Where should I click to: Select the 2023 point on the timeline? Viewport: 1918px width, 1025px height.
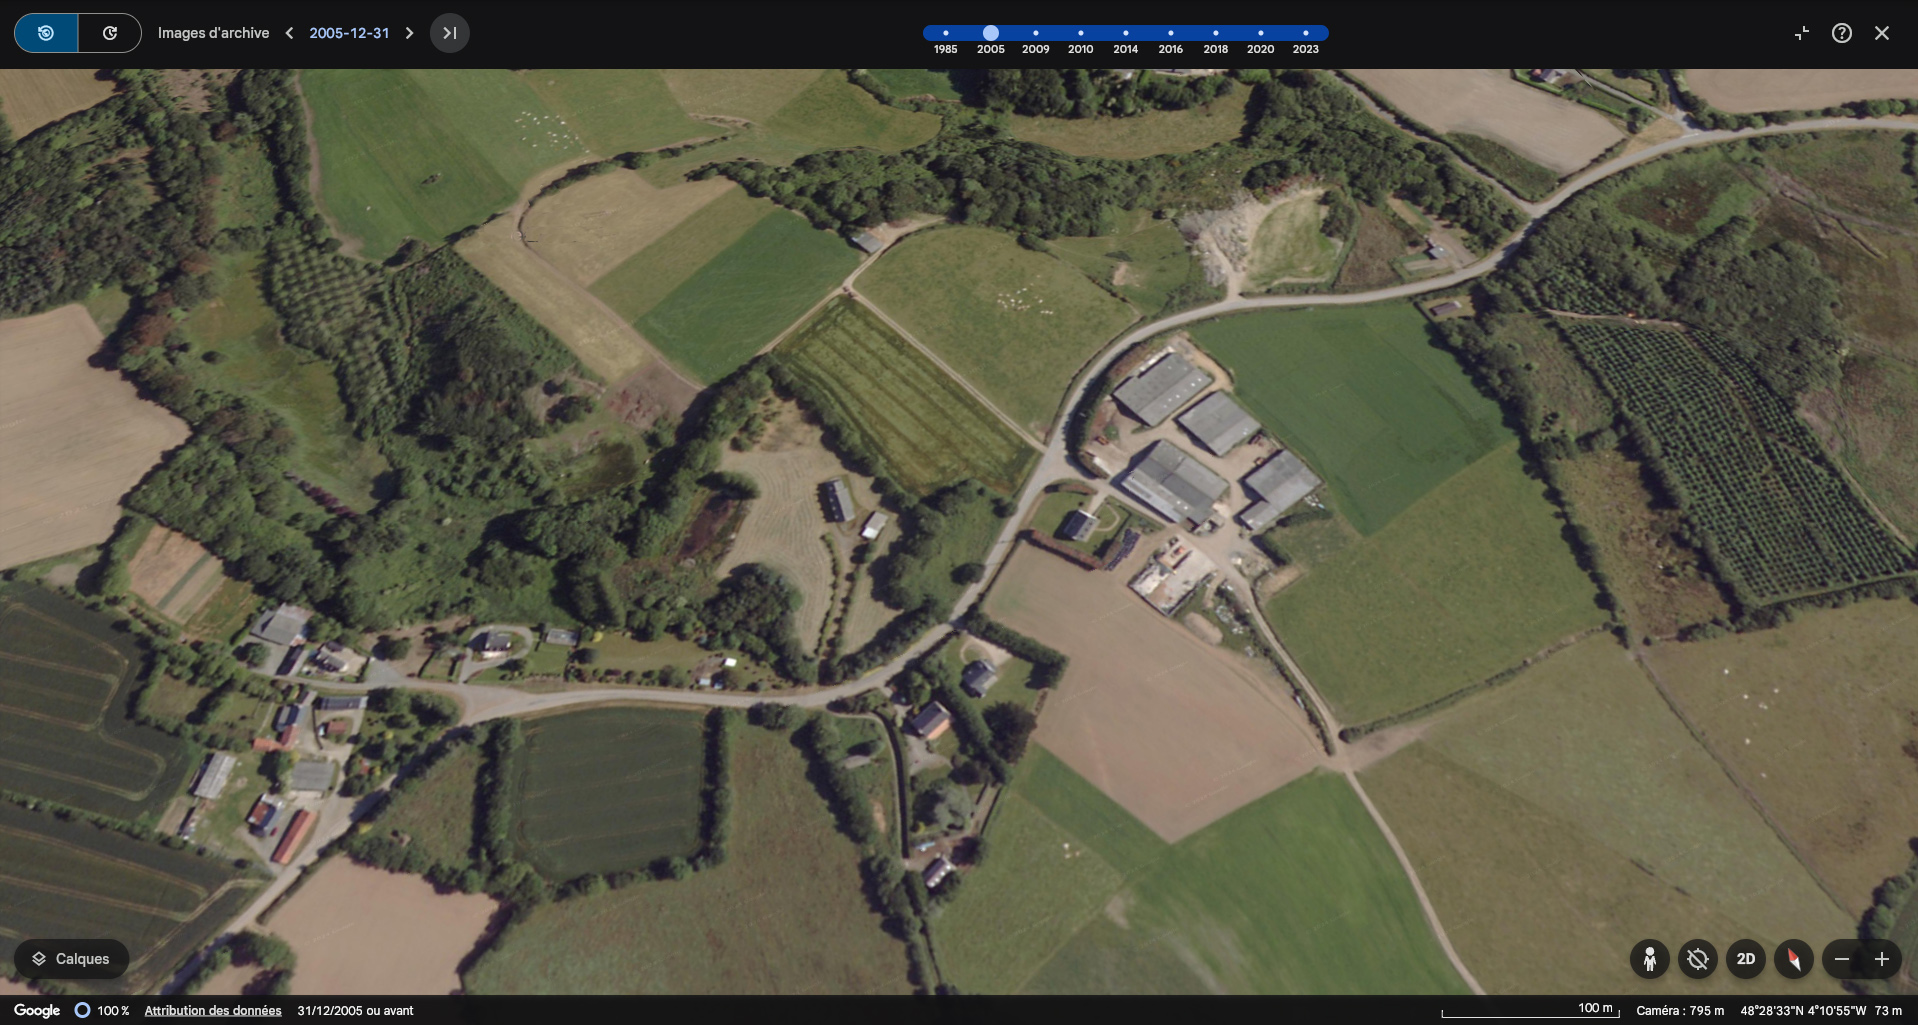click(1305, 33)
